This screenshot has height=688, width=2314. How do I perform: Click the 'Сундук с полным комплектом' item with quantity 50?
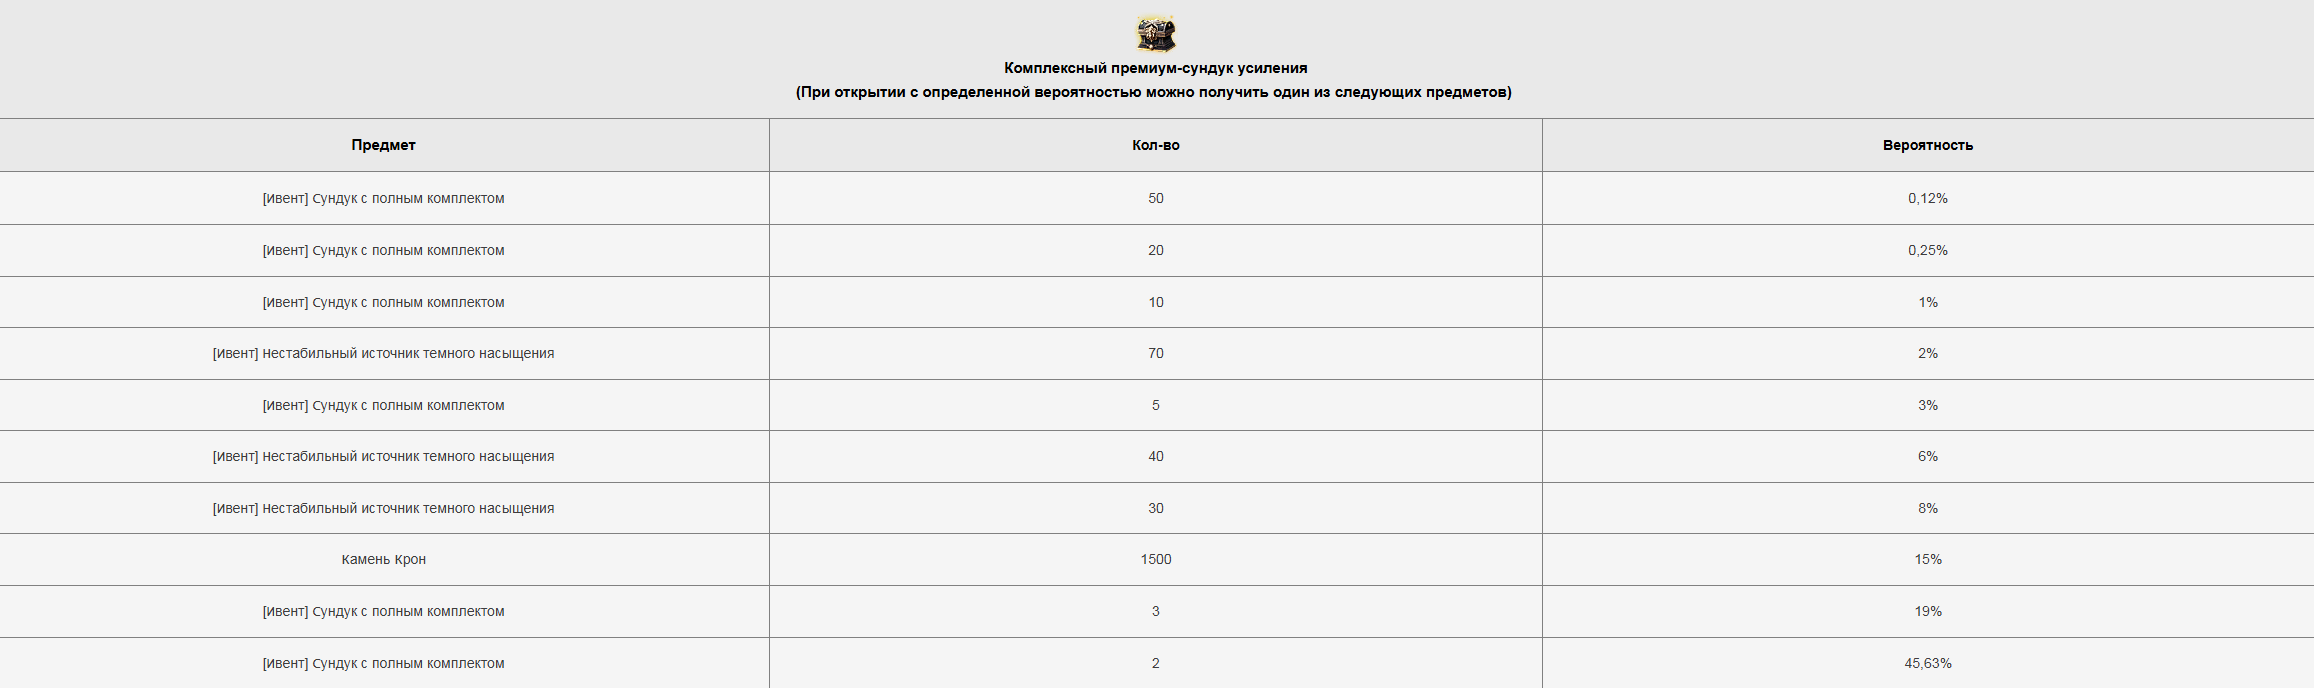pos(383,198)
